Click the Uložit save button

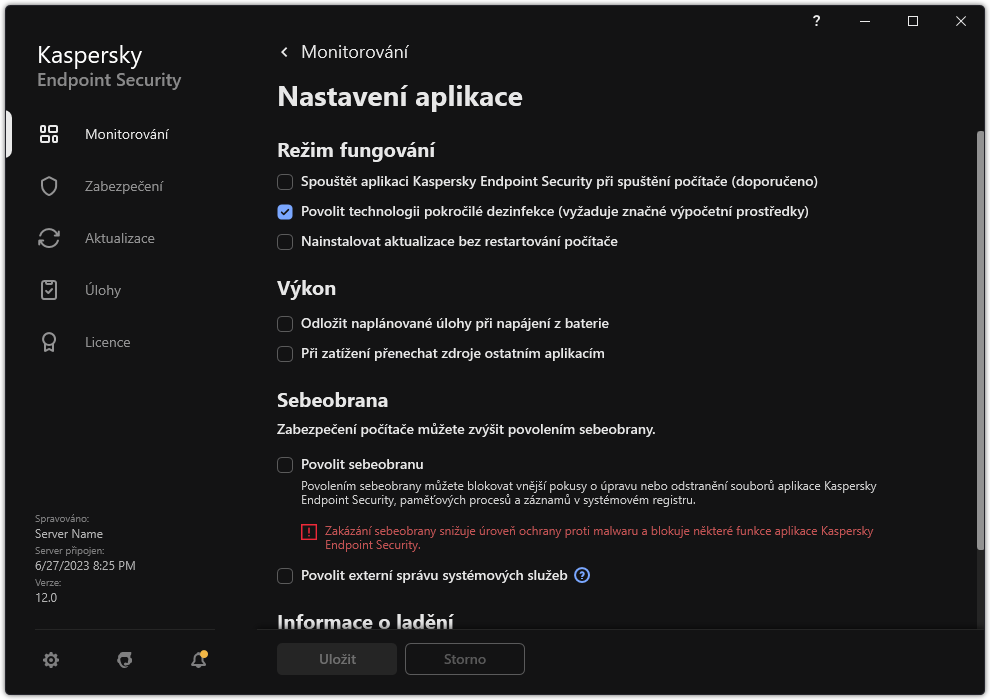point(336,658)
